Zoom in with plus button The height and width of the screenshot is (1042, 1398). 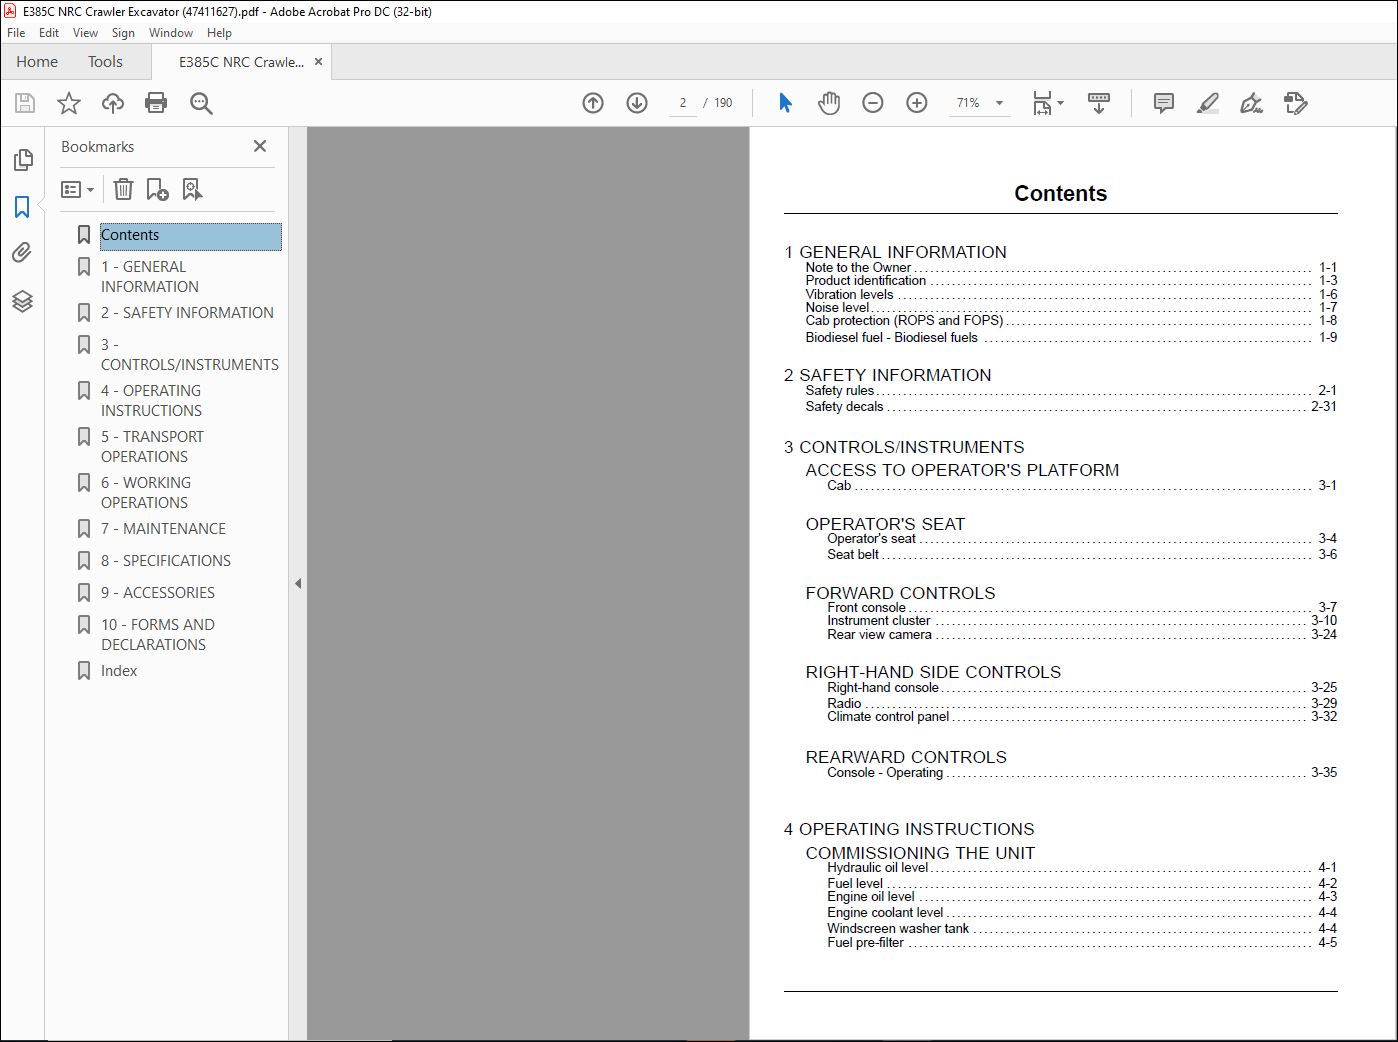(917, 103)
